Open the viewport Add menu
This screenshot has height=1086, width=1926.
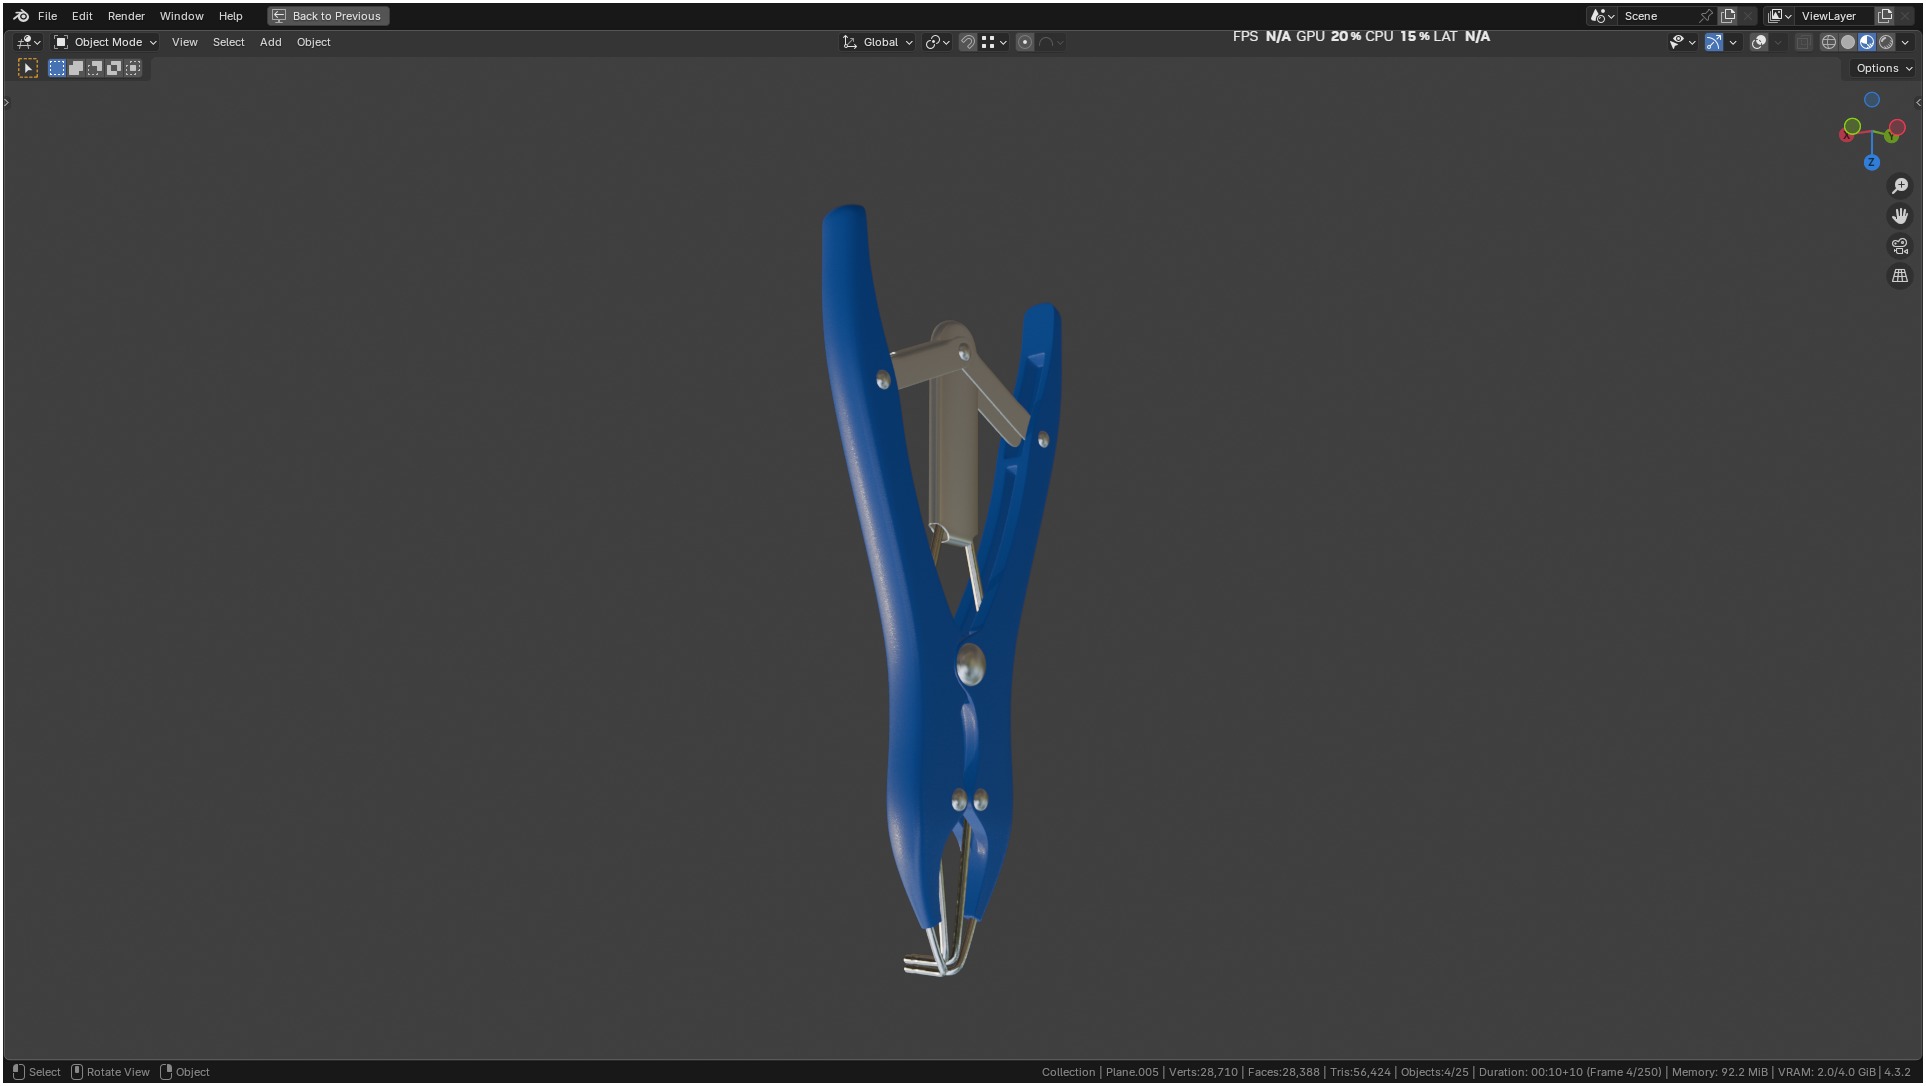[x=270, y=42]
